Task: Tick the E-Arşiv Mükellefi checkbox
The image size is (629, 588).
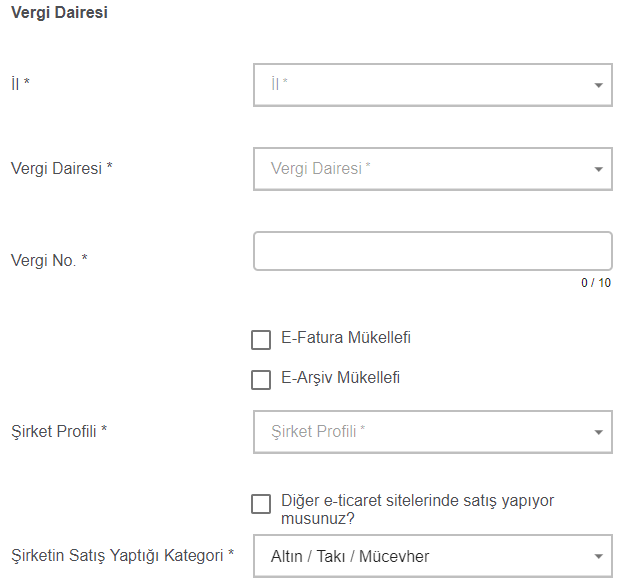Action: [x=261, y=380]
